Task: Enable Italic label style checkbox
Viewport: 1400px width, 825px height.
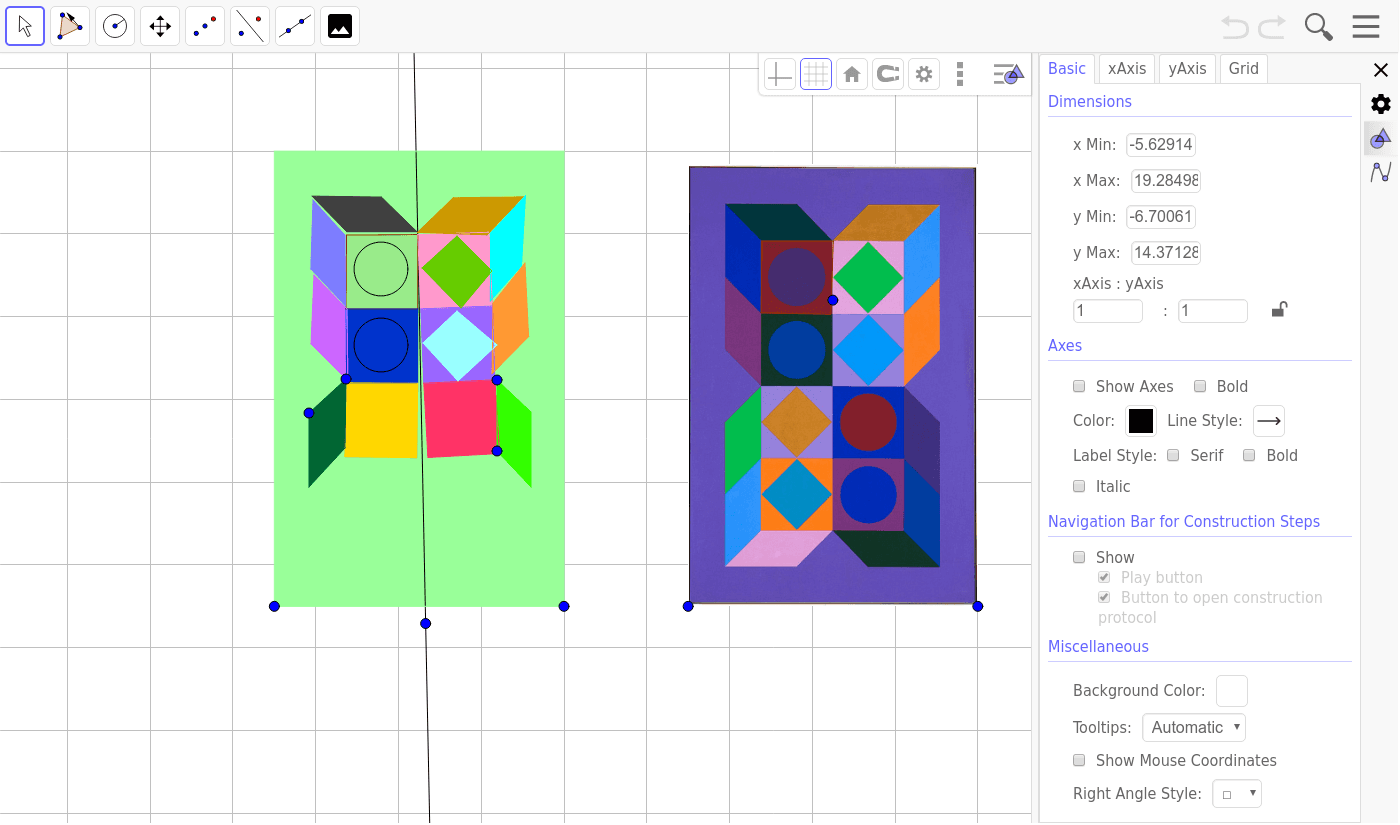Action: coord(1079,486)
